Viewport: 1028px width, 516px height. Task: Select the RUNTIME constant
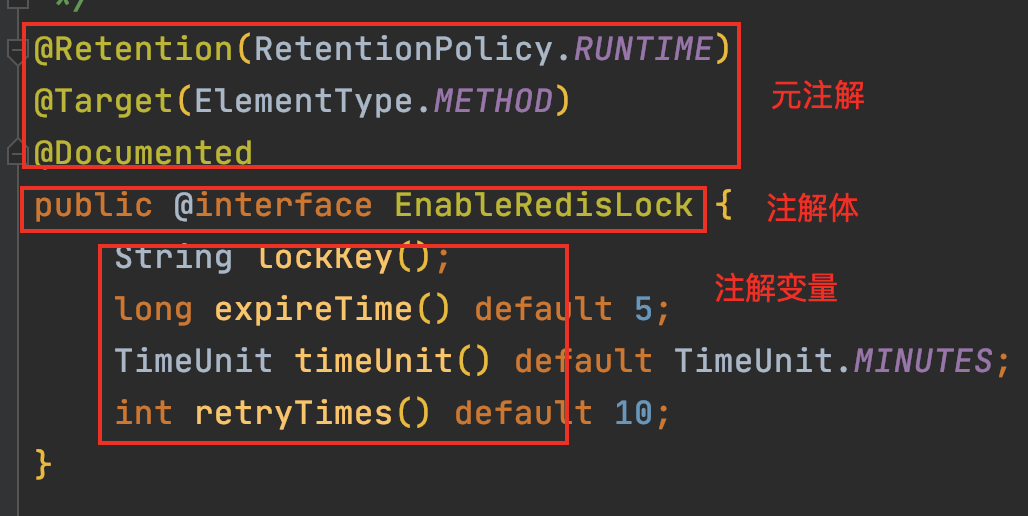(643, 49)
